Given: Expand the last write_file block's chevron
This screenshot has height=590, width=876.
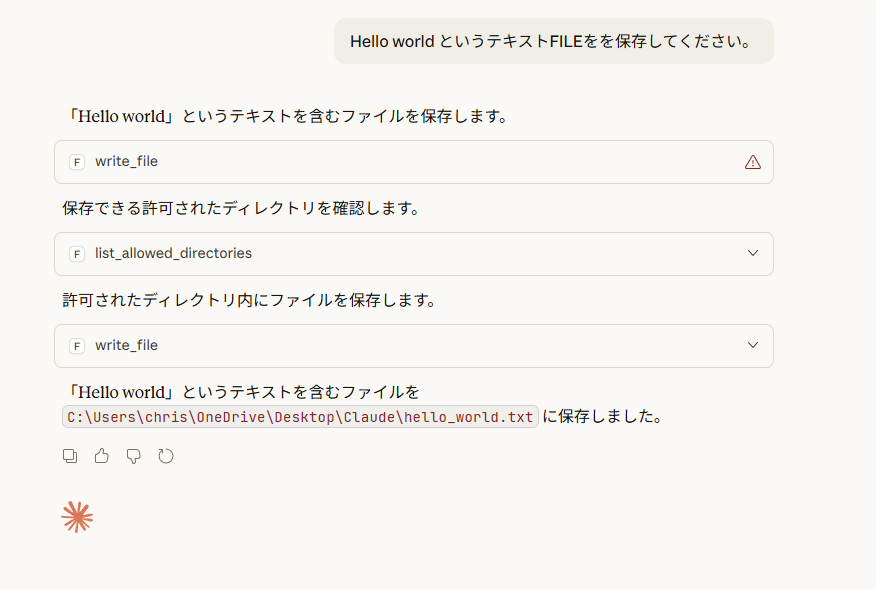Looking at the screenshot, I should click(x=753, y=346).
